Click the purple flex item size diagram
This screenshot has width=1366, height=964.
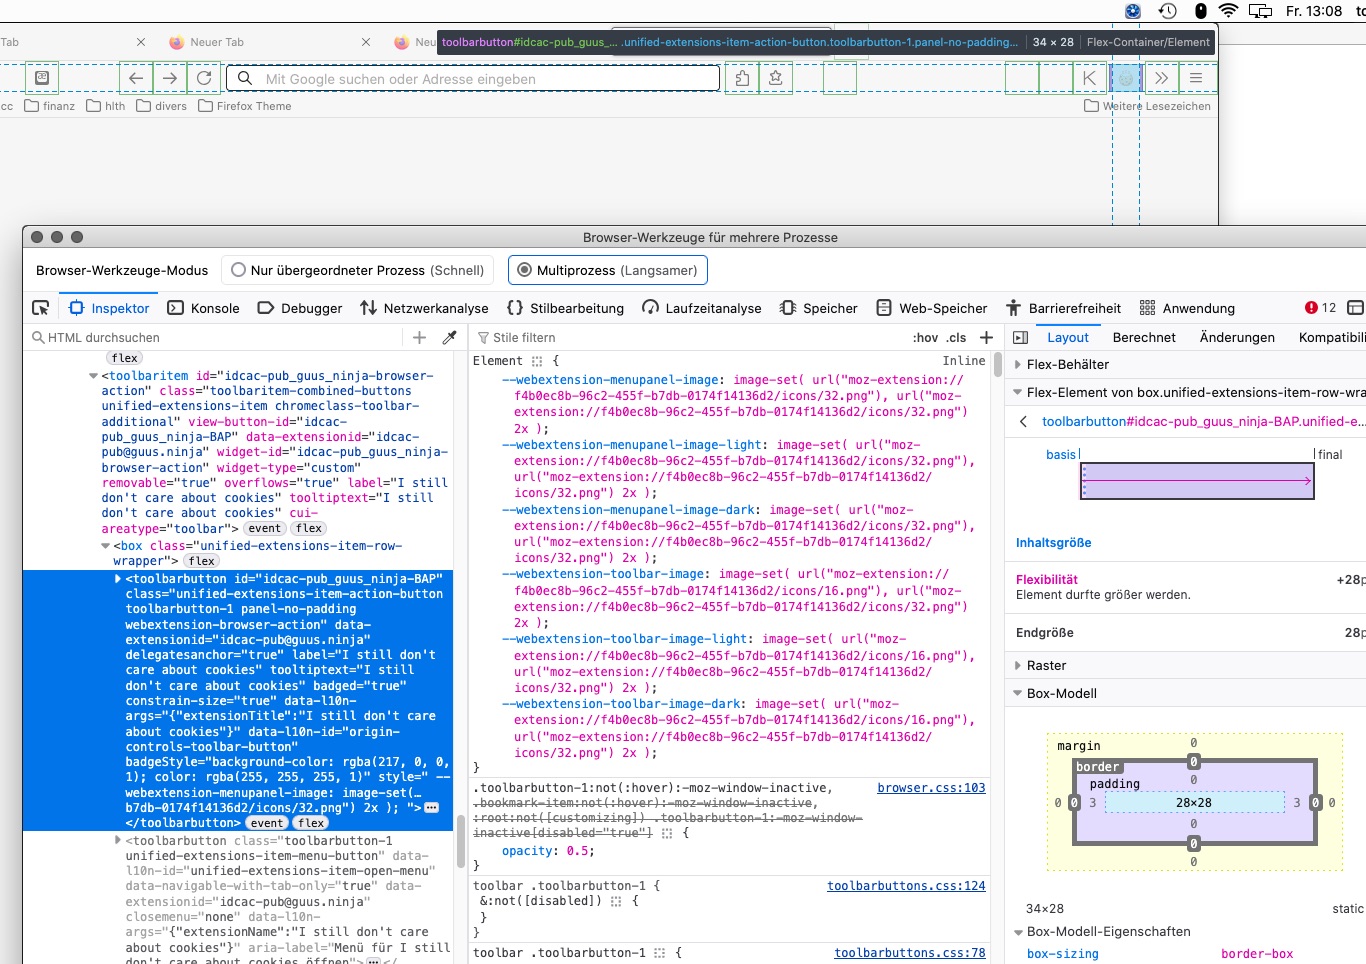[x=1197, y=481]
